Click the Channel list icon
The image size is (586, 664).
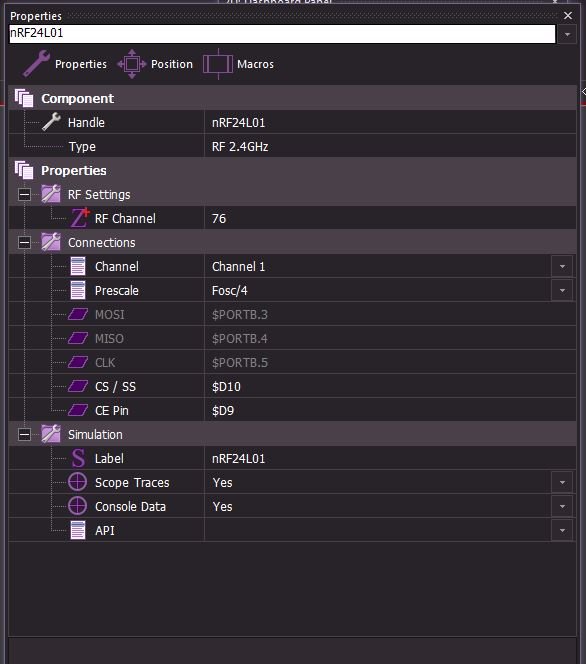pos(78,266)
